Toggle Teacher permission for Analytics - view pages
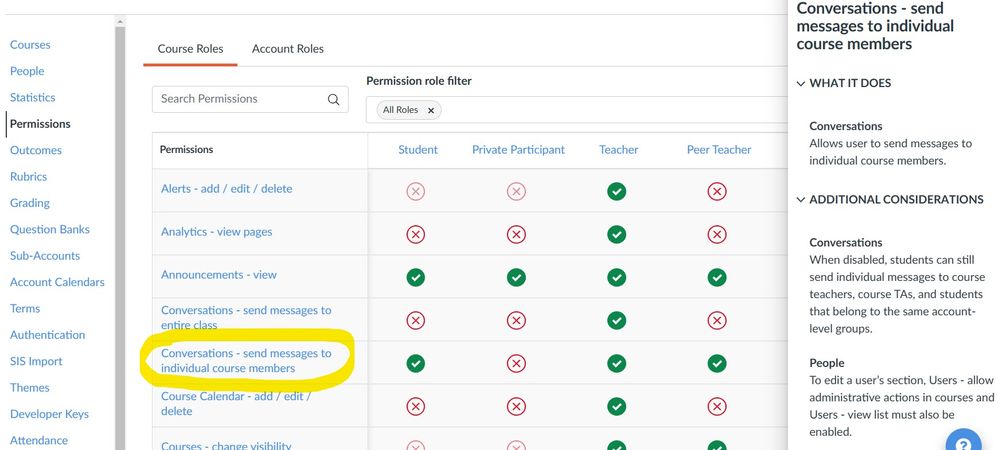The height and width of the screenshot is (450, 999). click(617, 234)
